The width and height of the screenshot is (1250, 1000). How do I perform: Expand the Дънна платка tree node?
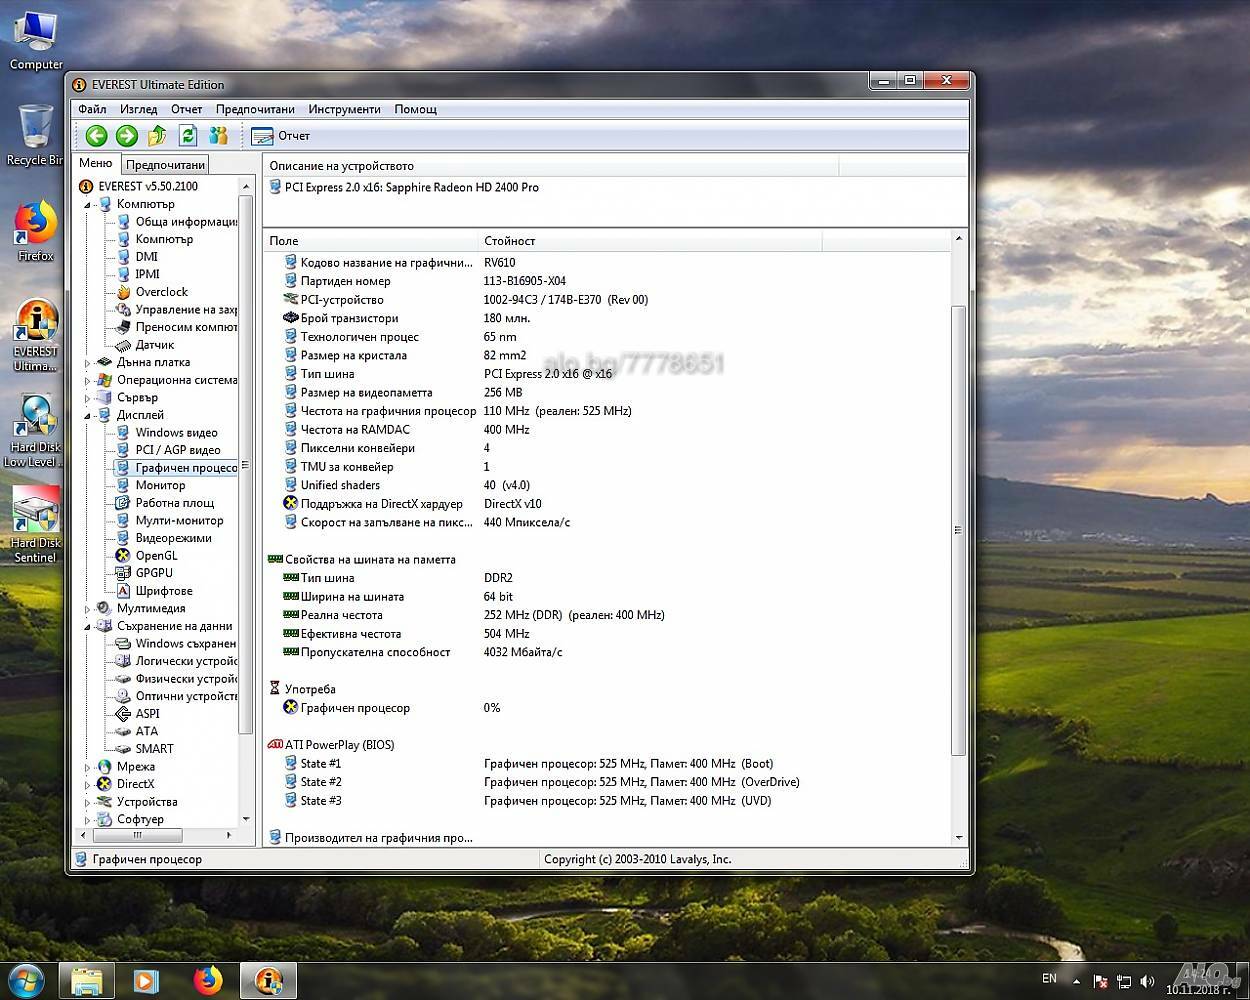point(87,362)
